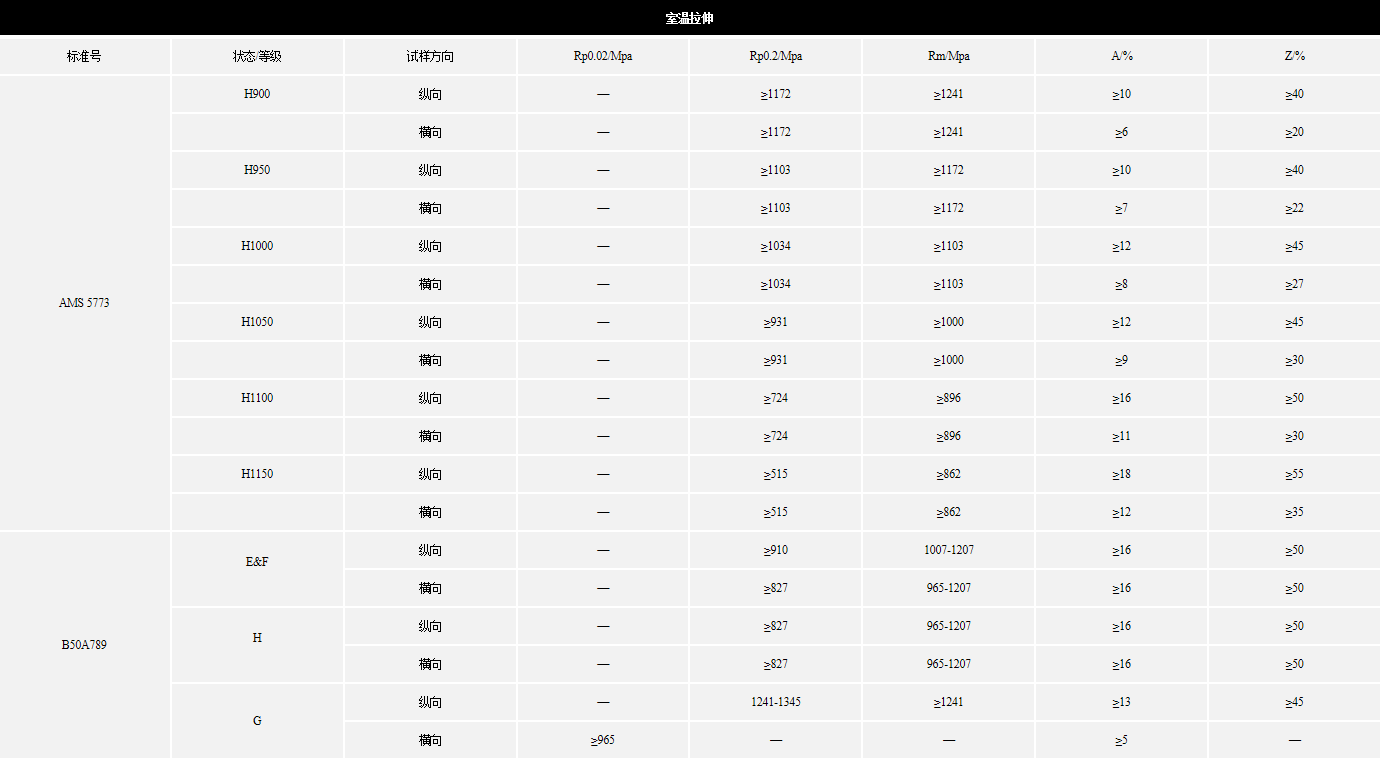Click the 室温拉伸 table title bar
The image size is (1381, 760).
(690, 18)
